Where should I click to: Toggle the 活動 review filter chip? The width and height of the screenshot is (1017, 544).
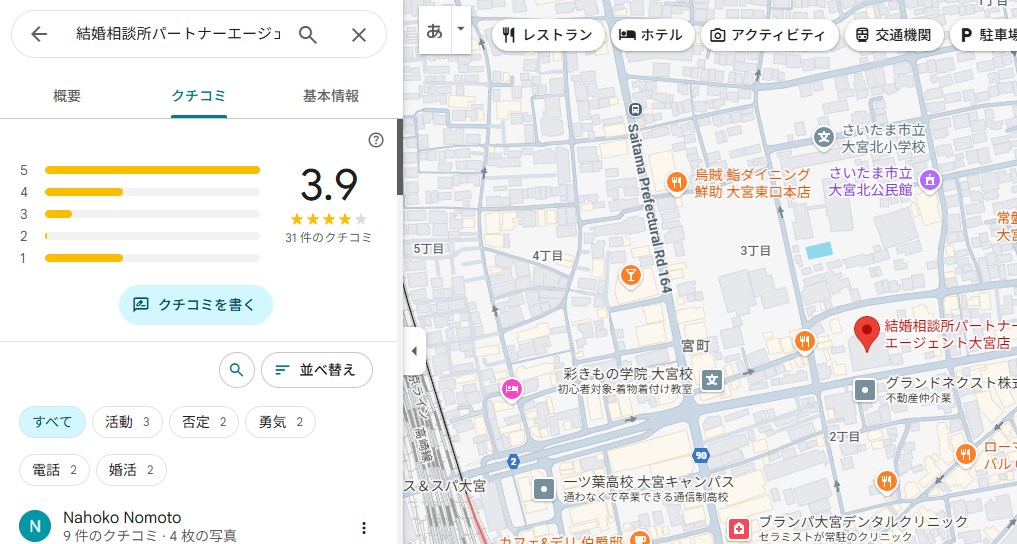click(x=127, y=422)
